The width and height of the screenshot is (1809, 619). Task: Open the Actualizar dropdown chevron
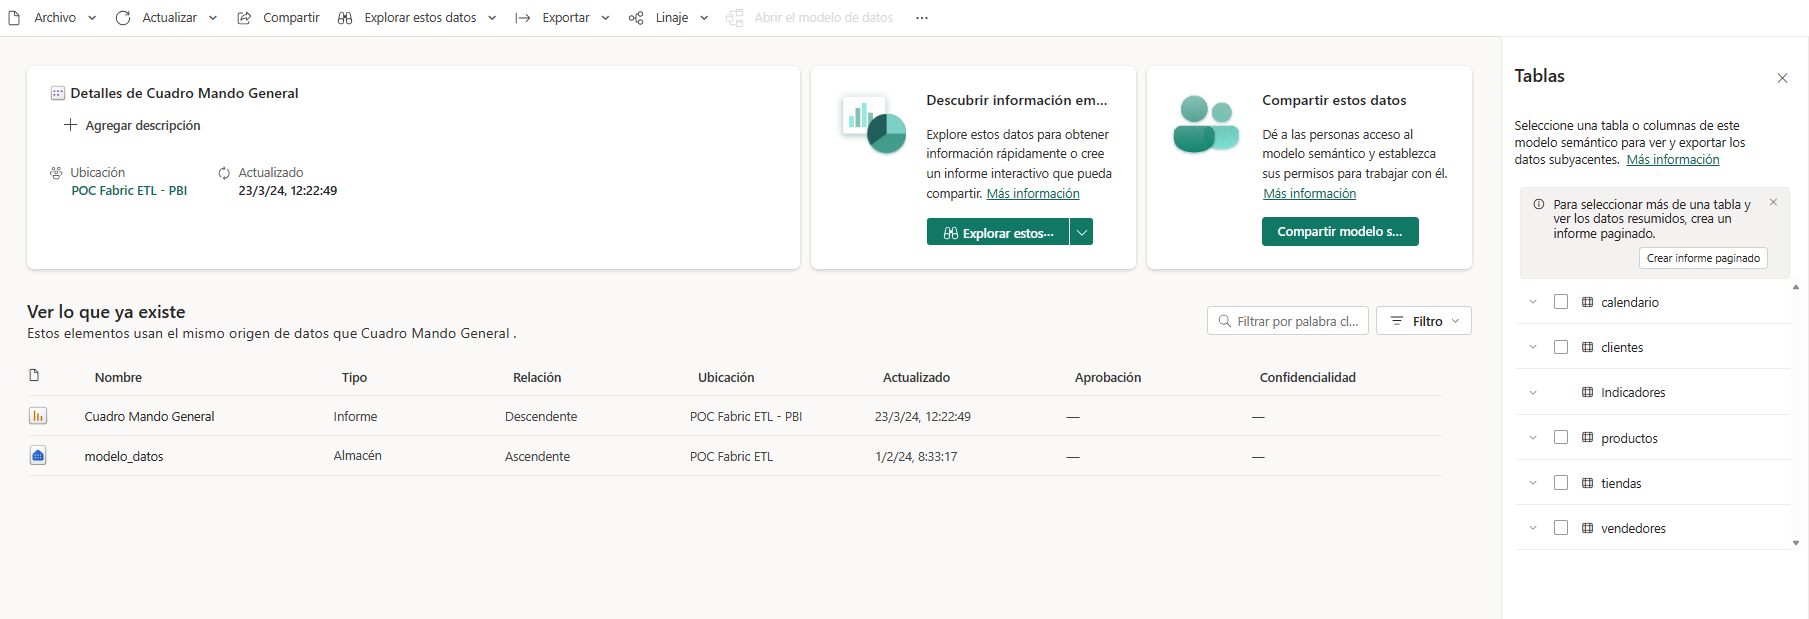[x=213, y=18]
